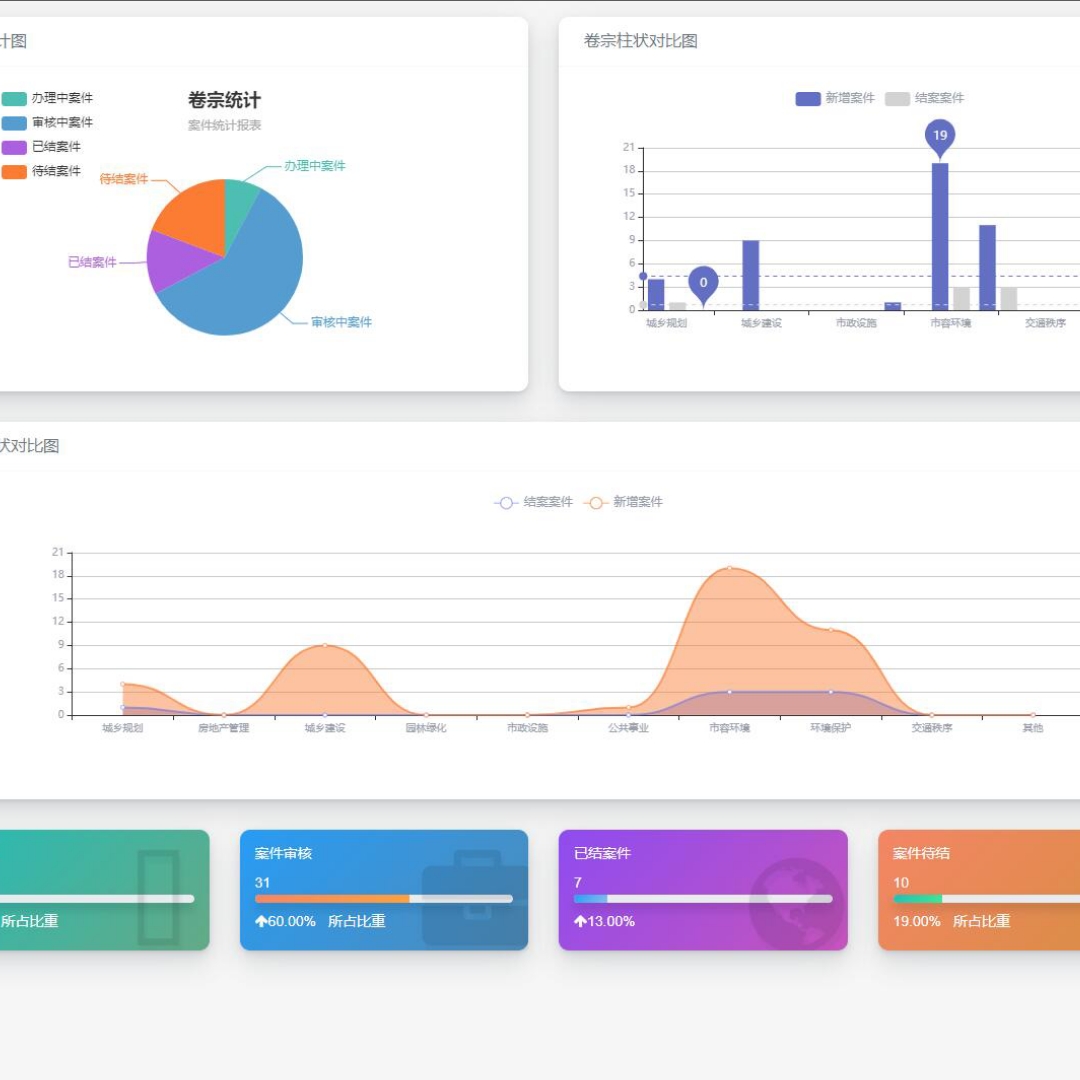Click the orange data point above 环境保护 in area chart
Viewport: 1080px width, 1080px height.
[x=831, y=630]
